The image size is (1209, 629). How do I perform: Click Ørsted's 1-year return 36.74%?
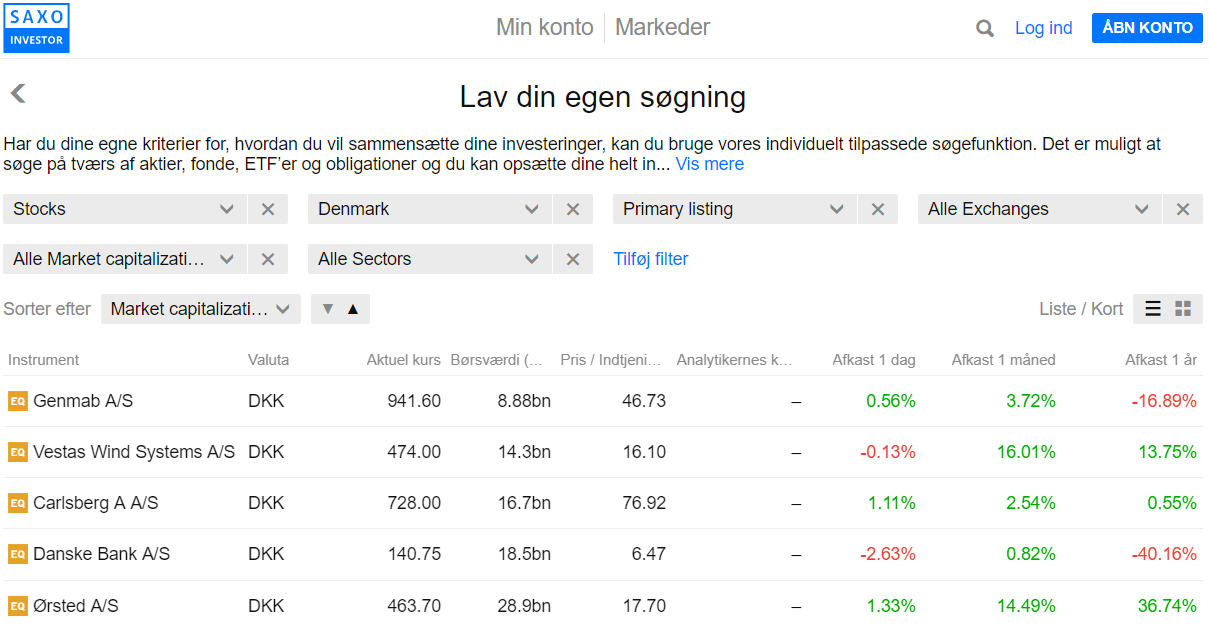[1167, 606]
